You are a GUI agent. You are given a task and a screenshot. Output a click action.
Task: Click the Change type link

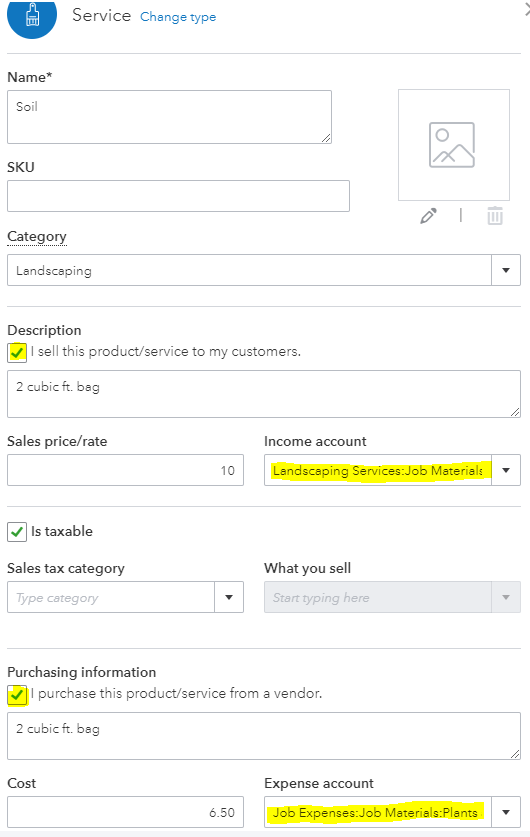(x=178, y=17)
